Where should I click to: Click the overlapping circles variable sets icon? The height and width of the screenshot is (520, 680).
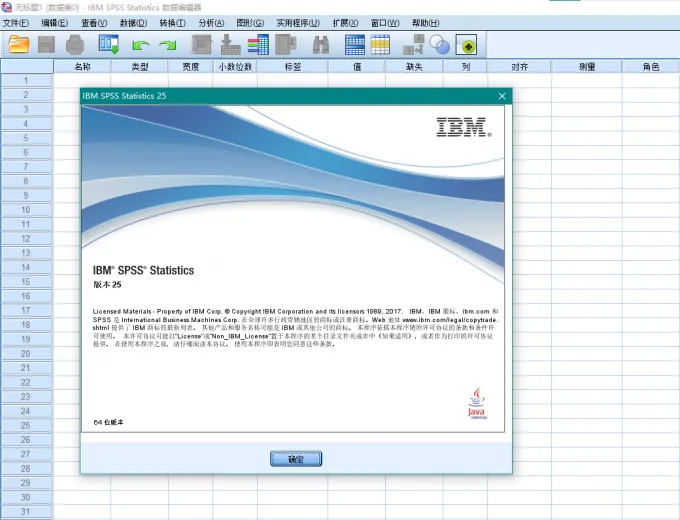coord(440,44)
